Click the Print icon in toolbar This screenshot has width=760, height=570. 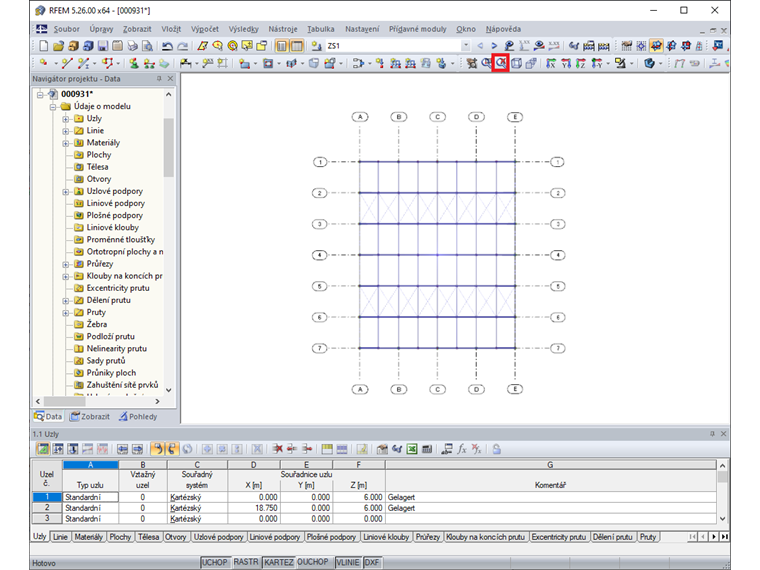pyautogui.click(x=133, y=46)
